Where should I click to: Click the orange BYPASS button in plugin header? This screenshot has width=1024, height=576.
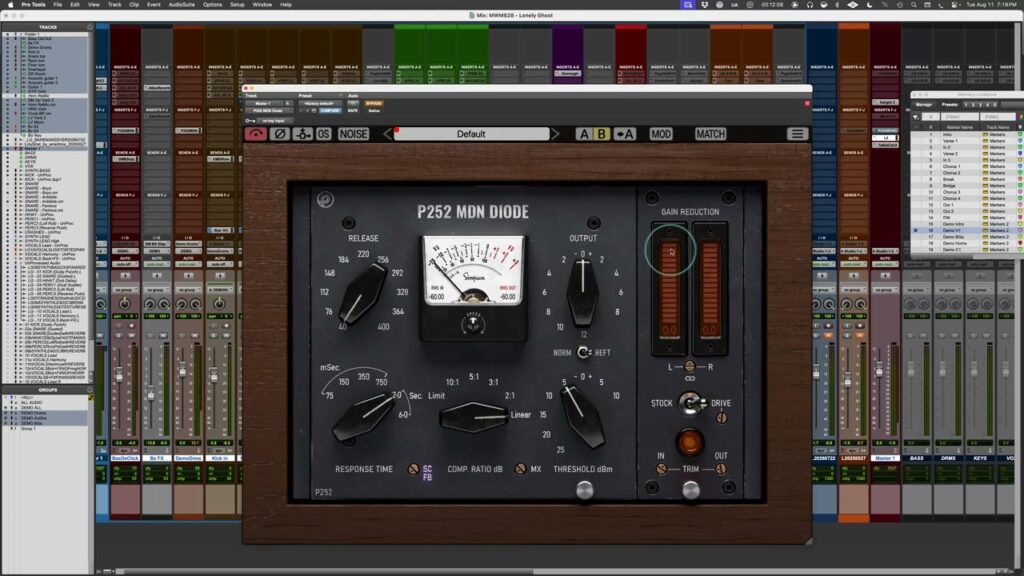coord(374,103)
